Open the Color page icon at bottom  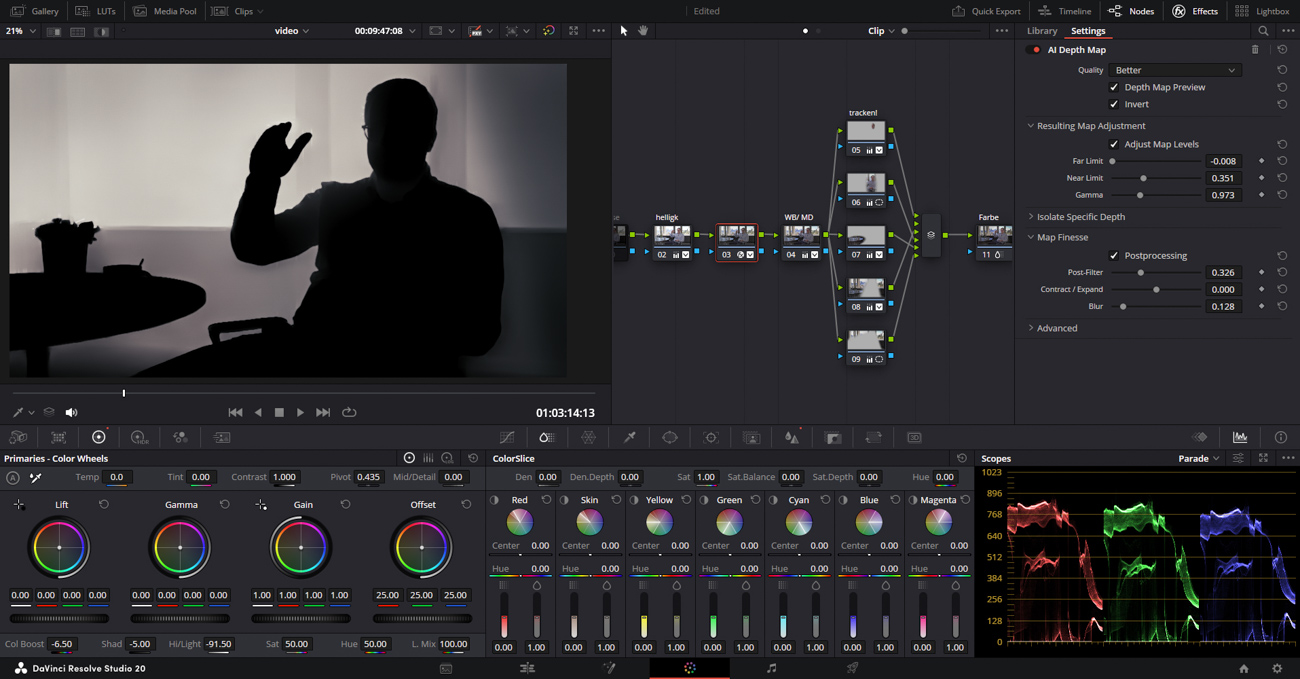[x=690, y=668]
